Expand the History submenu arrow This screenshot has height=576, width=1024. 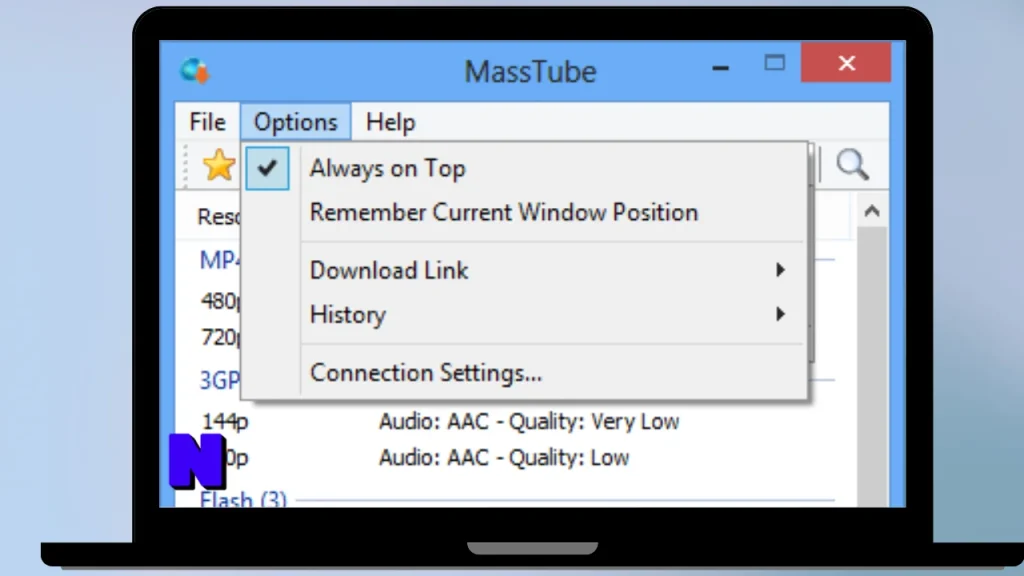[780, 314]
